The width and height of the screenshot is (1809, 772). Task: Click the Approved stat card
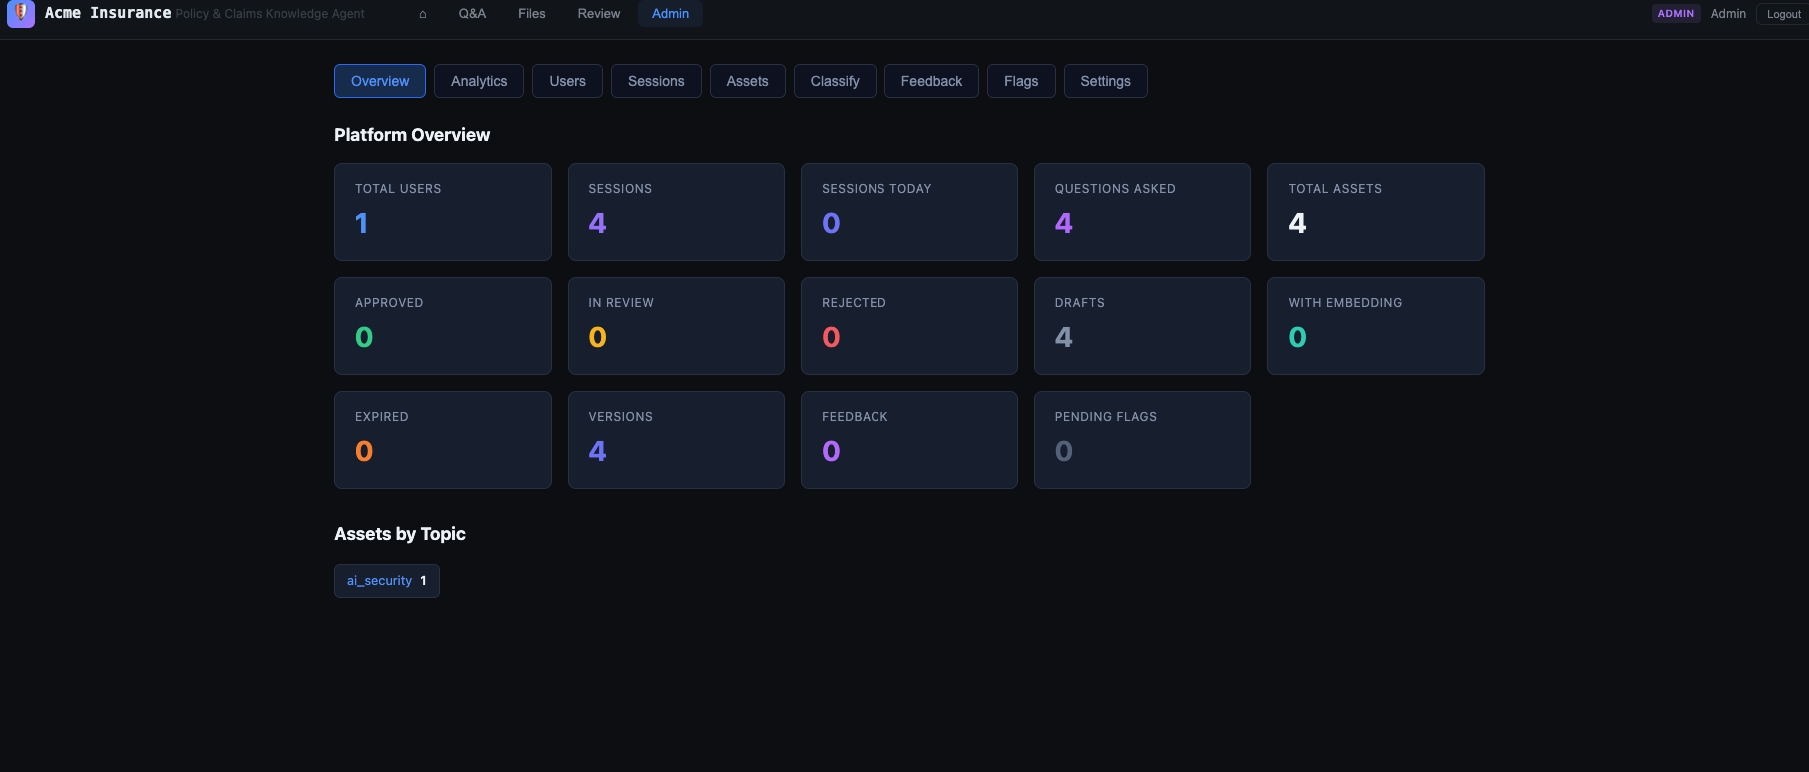443,326
